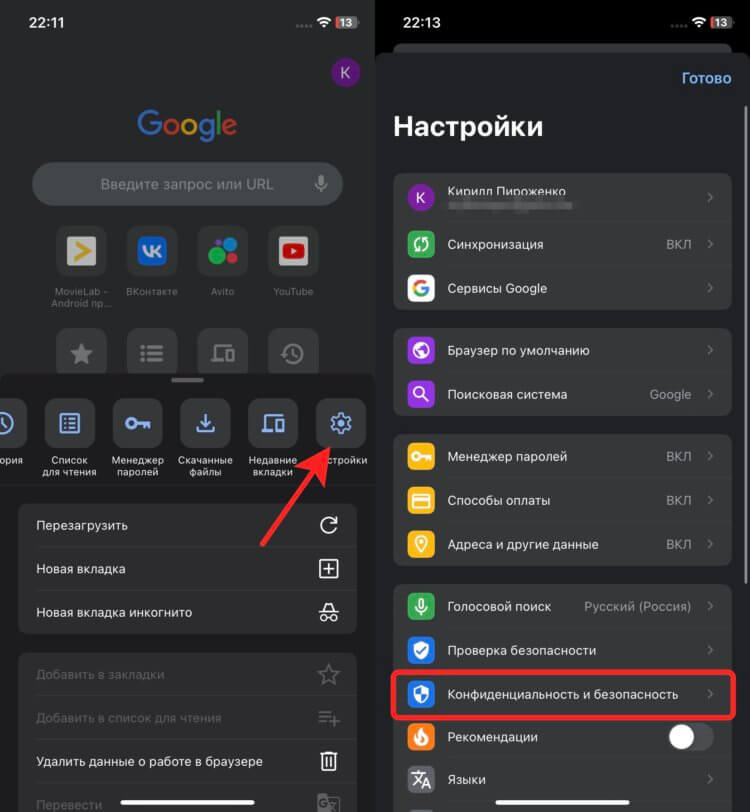Open 'Сервисы Google' settings row
This screenshot has height=812, width=750.
(x=562, y=288)
